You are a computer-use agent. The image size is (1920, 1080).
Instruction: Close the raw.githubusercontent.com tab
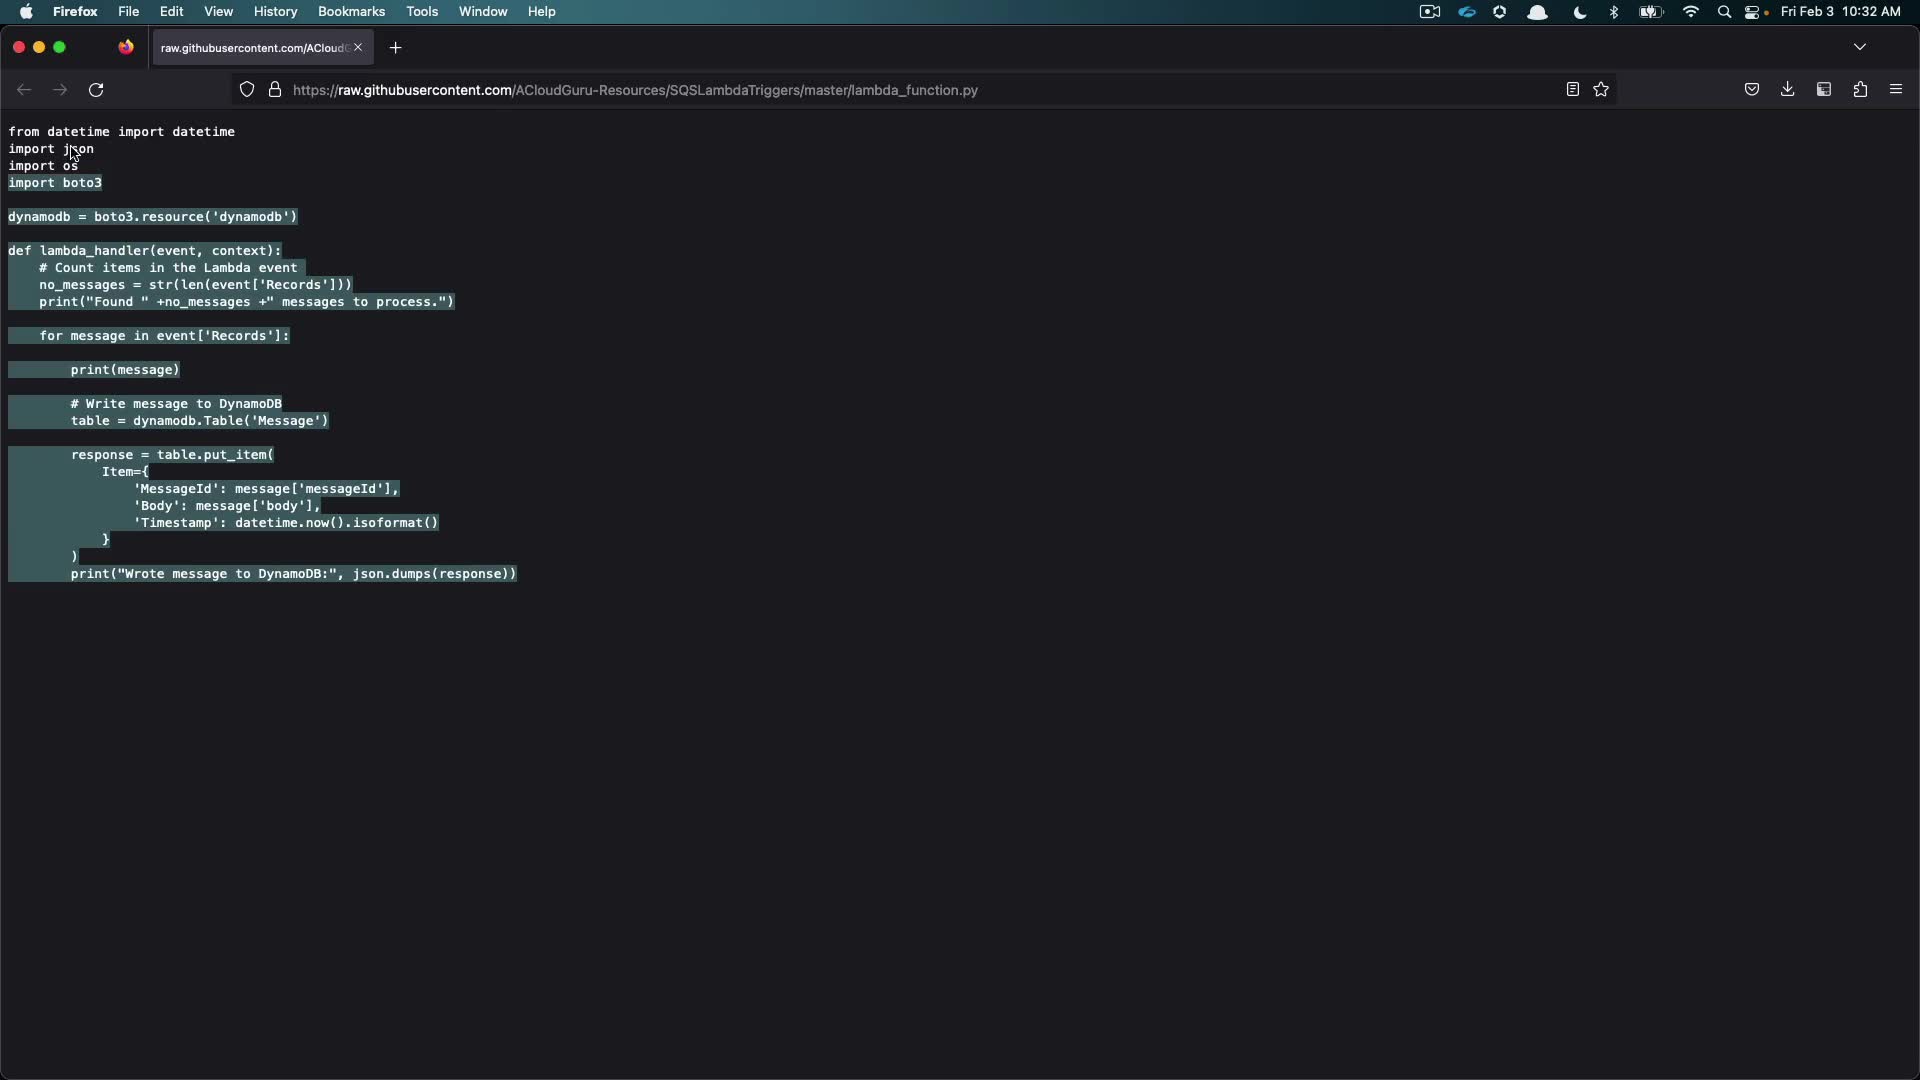[x=358, y=48]
